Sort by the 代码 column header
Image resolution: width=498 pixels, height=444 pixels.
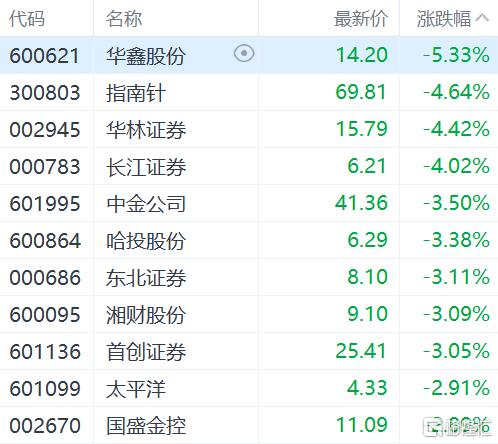[x=27, y=19]
